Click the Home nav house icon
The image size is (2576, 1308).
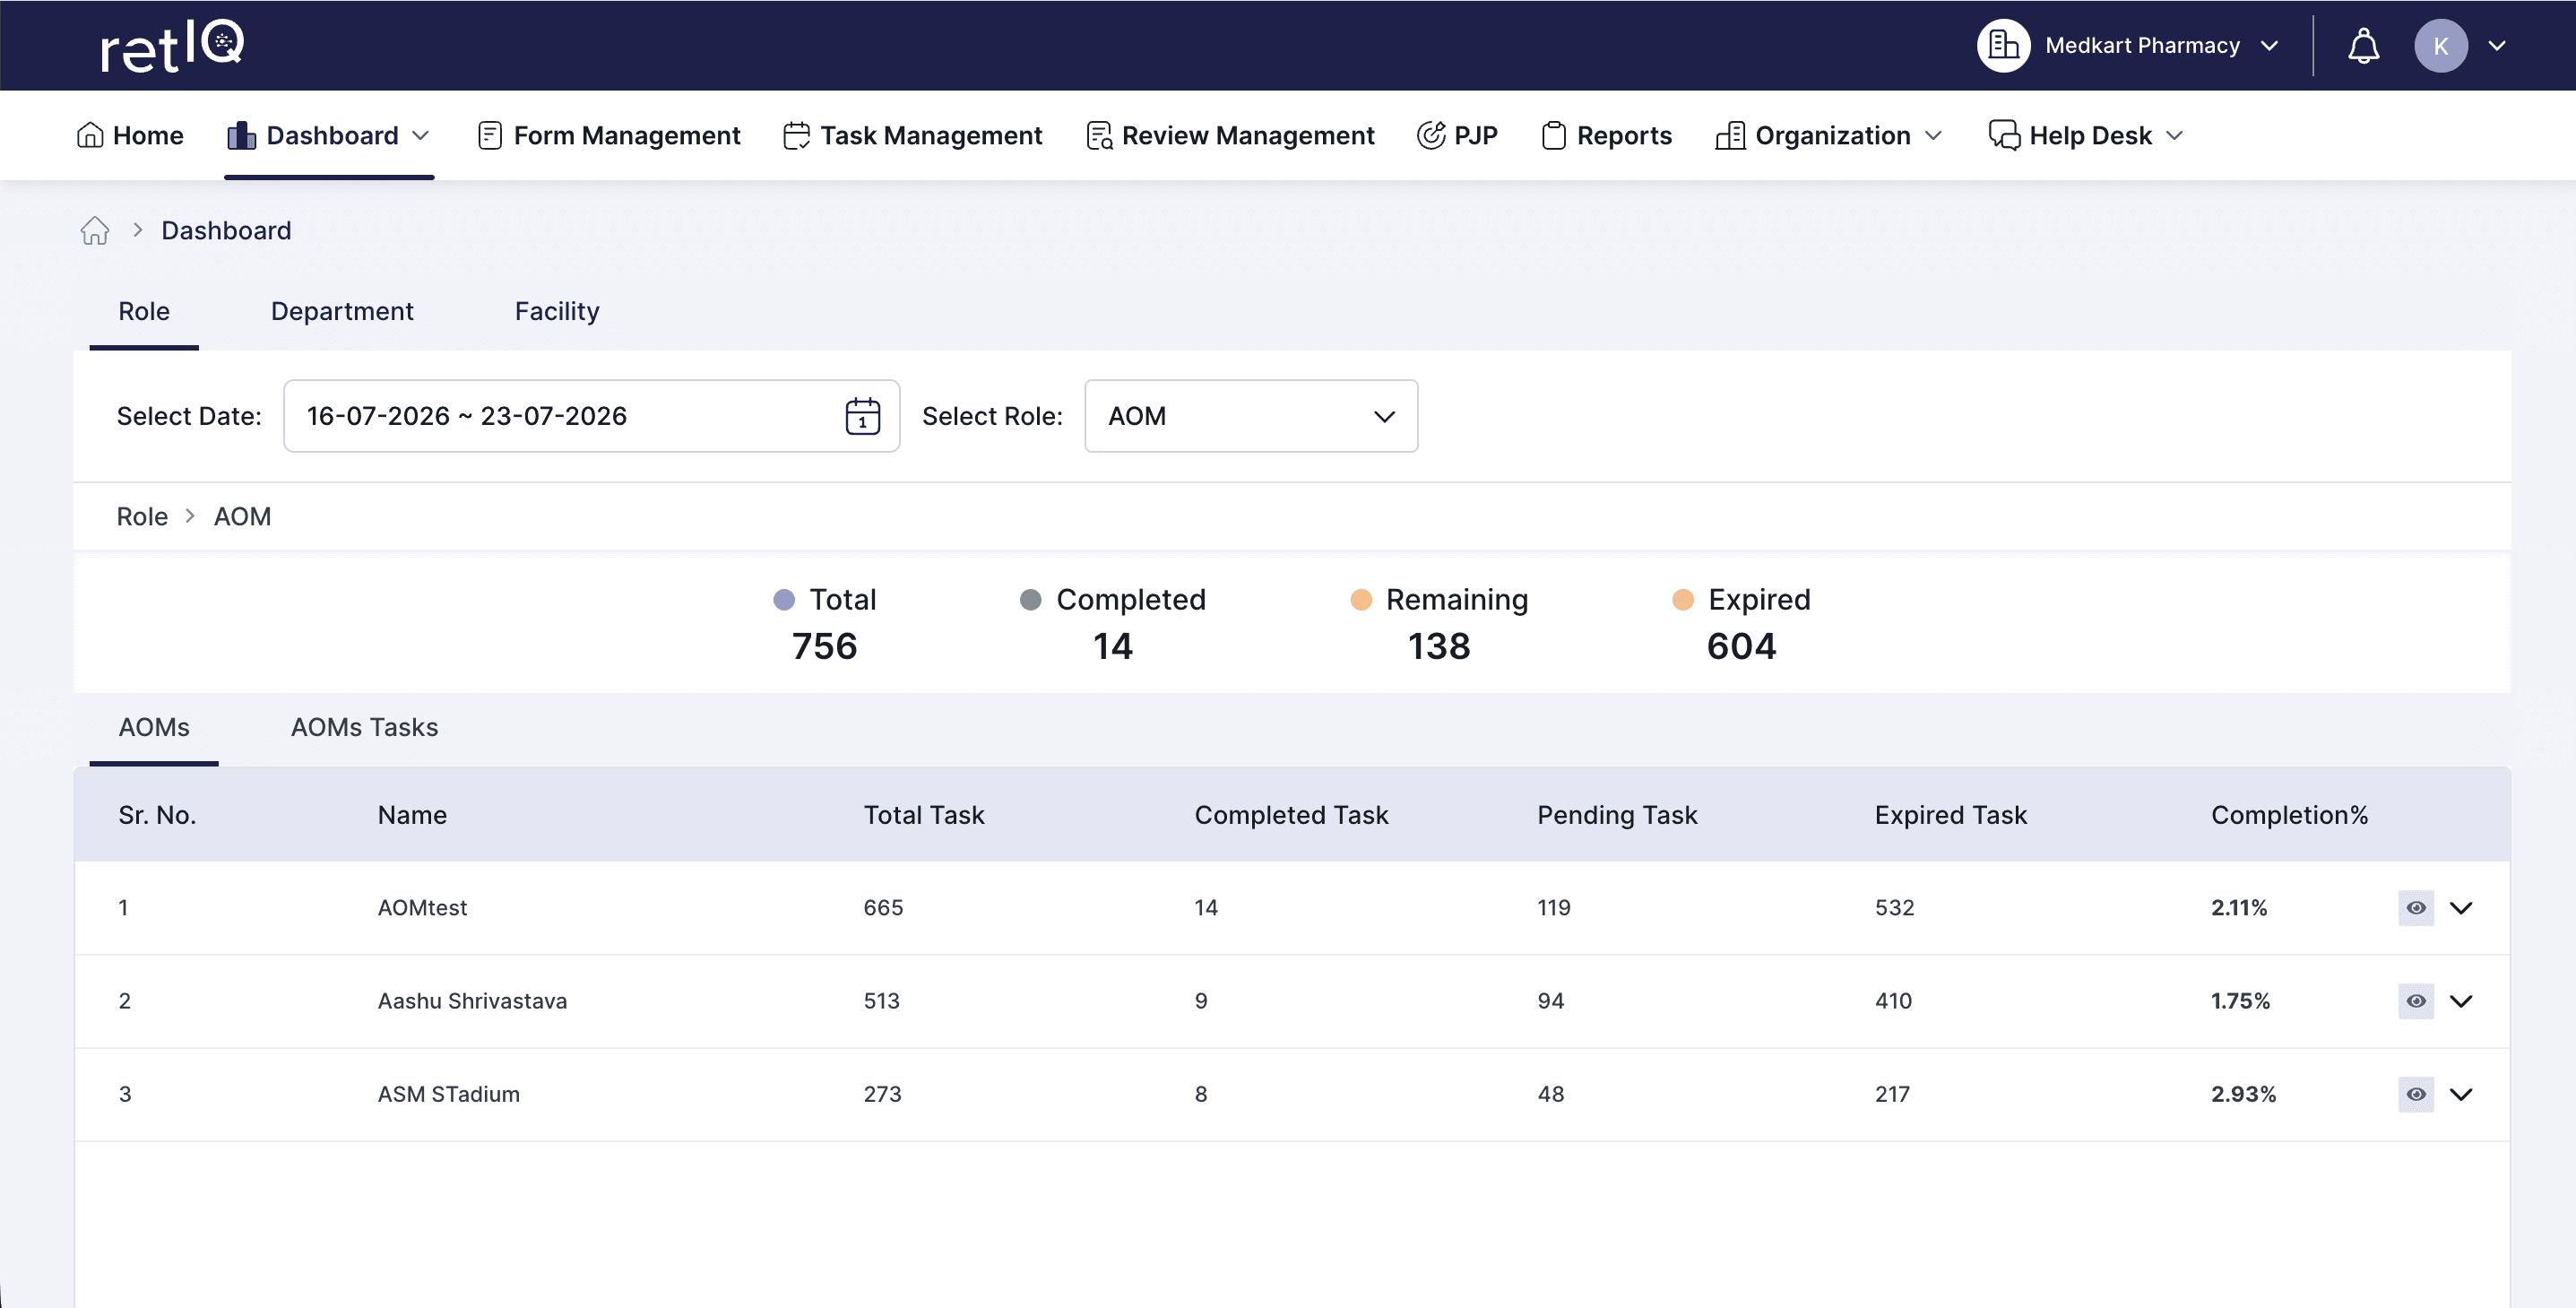90,135
